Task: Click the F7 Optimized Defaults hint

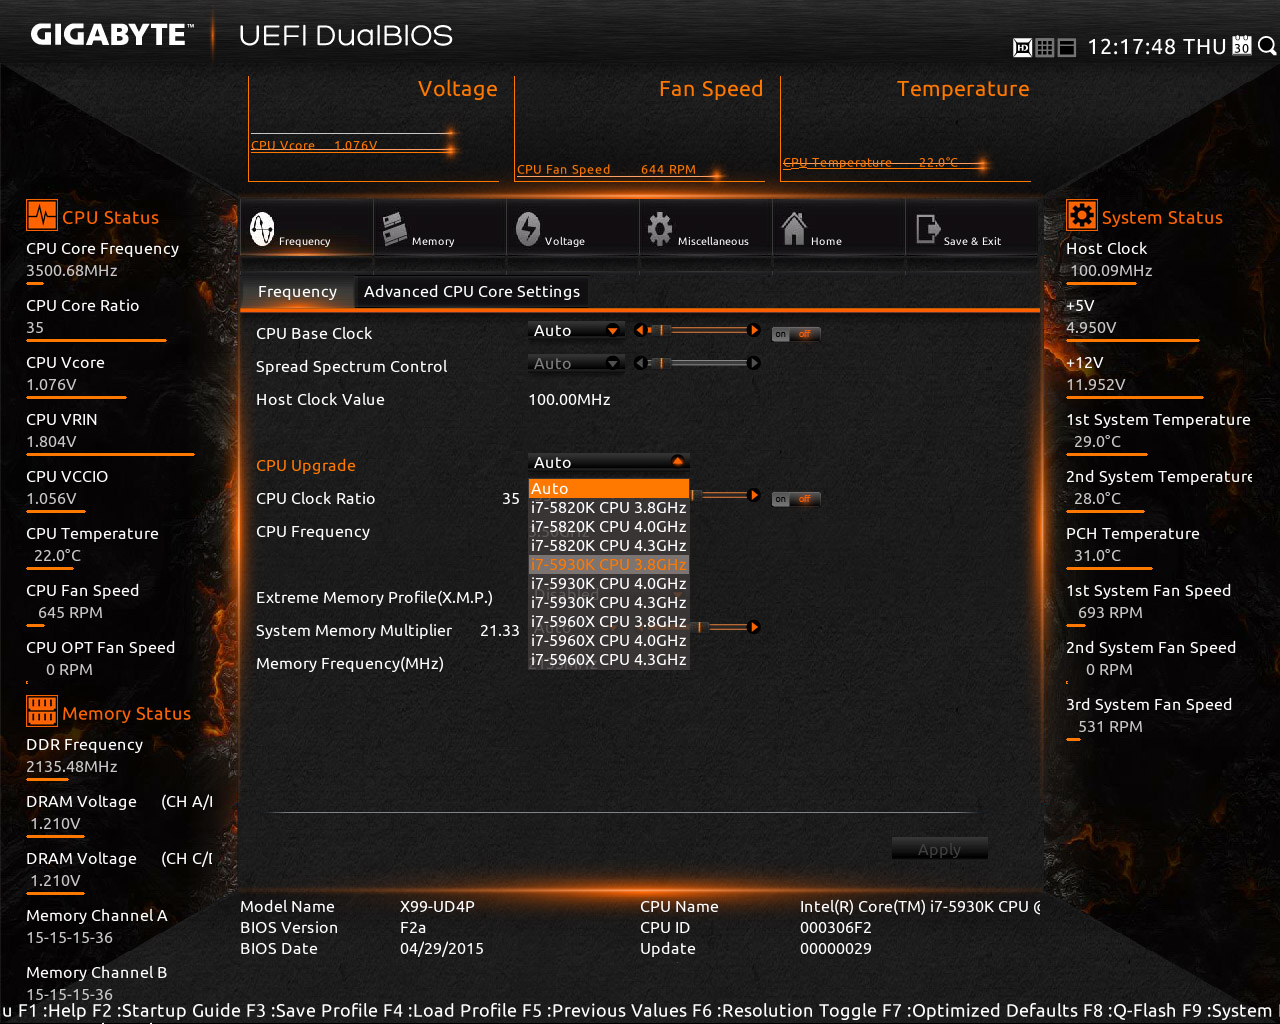Action: (981, 1011)
